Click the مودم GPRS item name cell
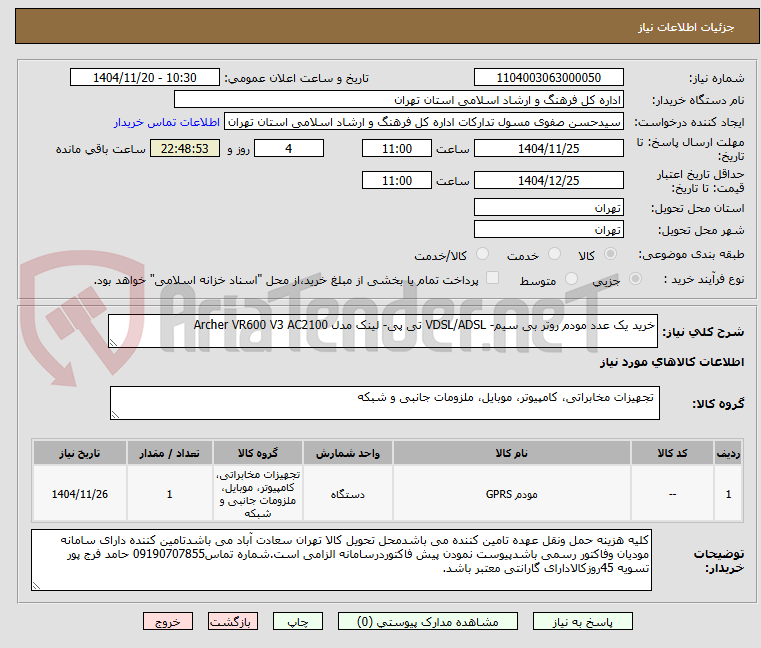 [x=512, y=494]
